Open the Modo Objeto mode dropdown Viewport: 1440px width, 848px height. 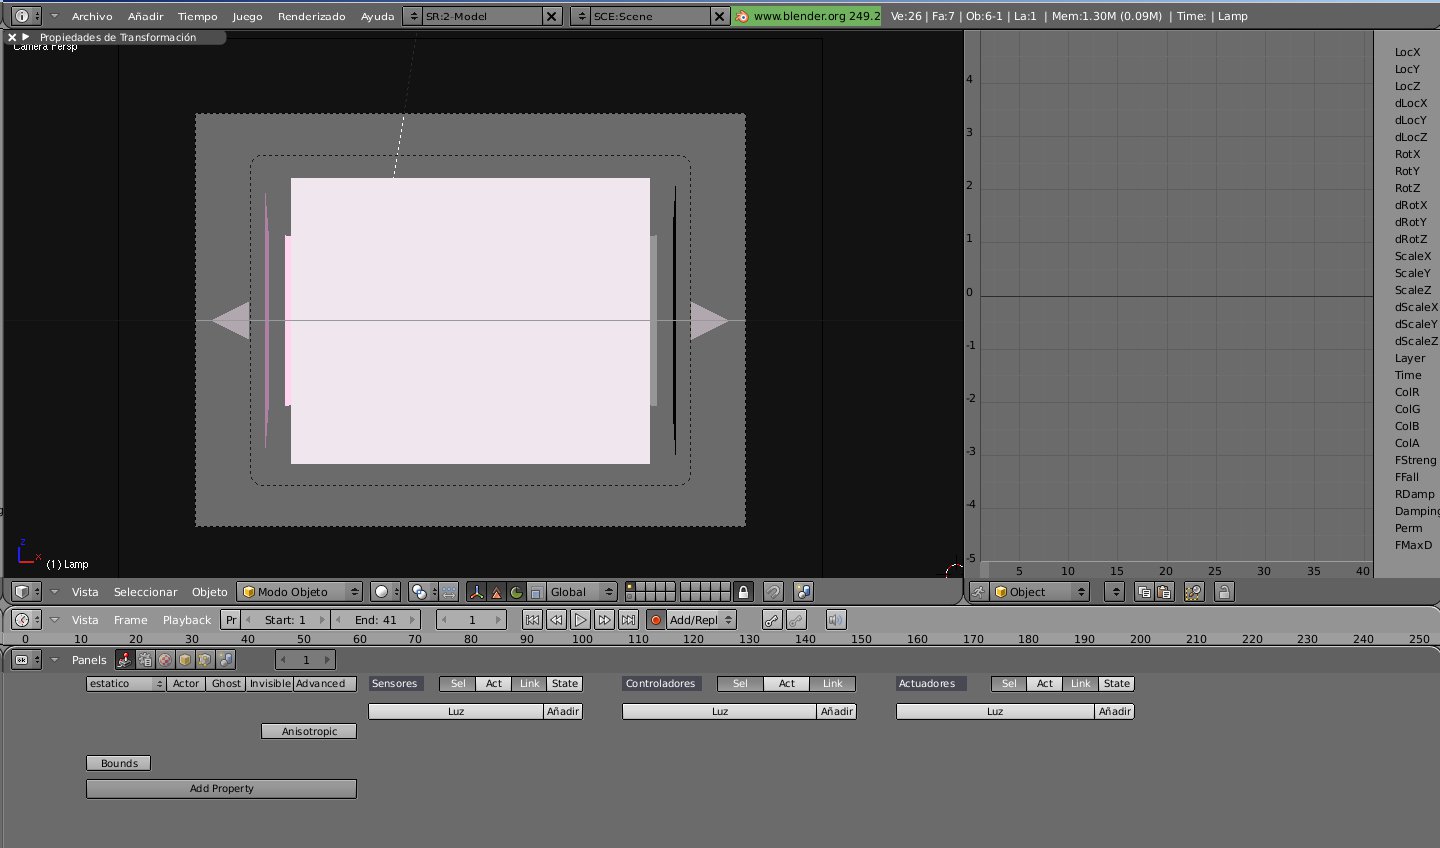300,592
